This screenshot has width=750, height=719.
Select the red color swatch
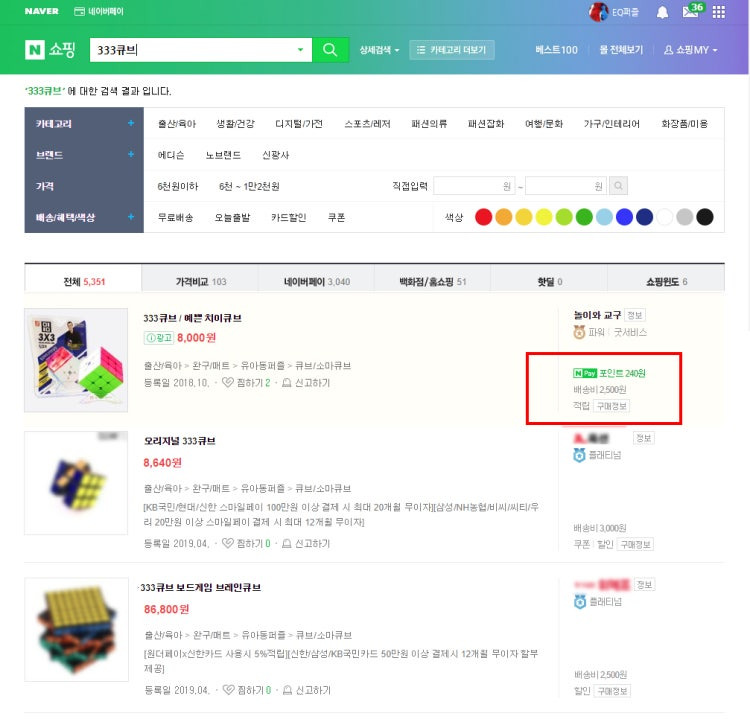click(x=484, y=217)
